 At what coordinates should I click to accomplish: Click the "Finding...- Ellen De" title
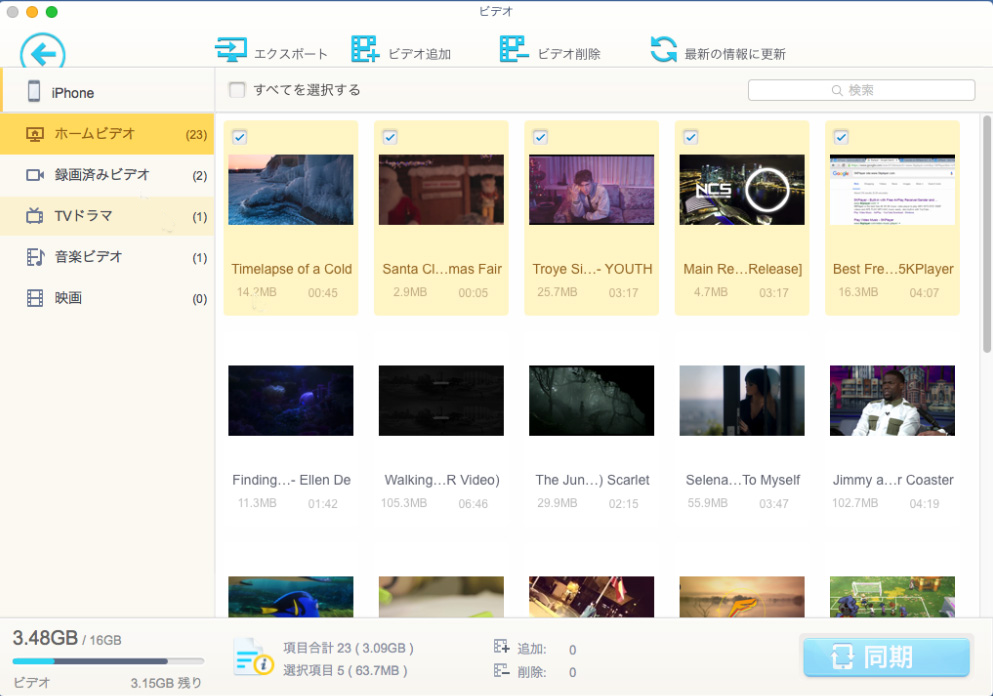[x=291, y=480]
